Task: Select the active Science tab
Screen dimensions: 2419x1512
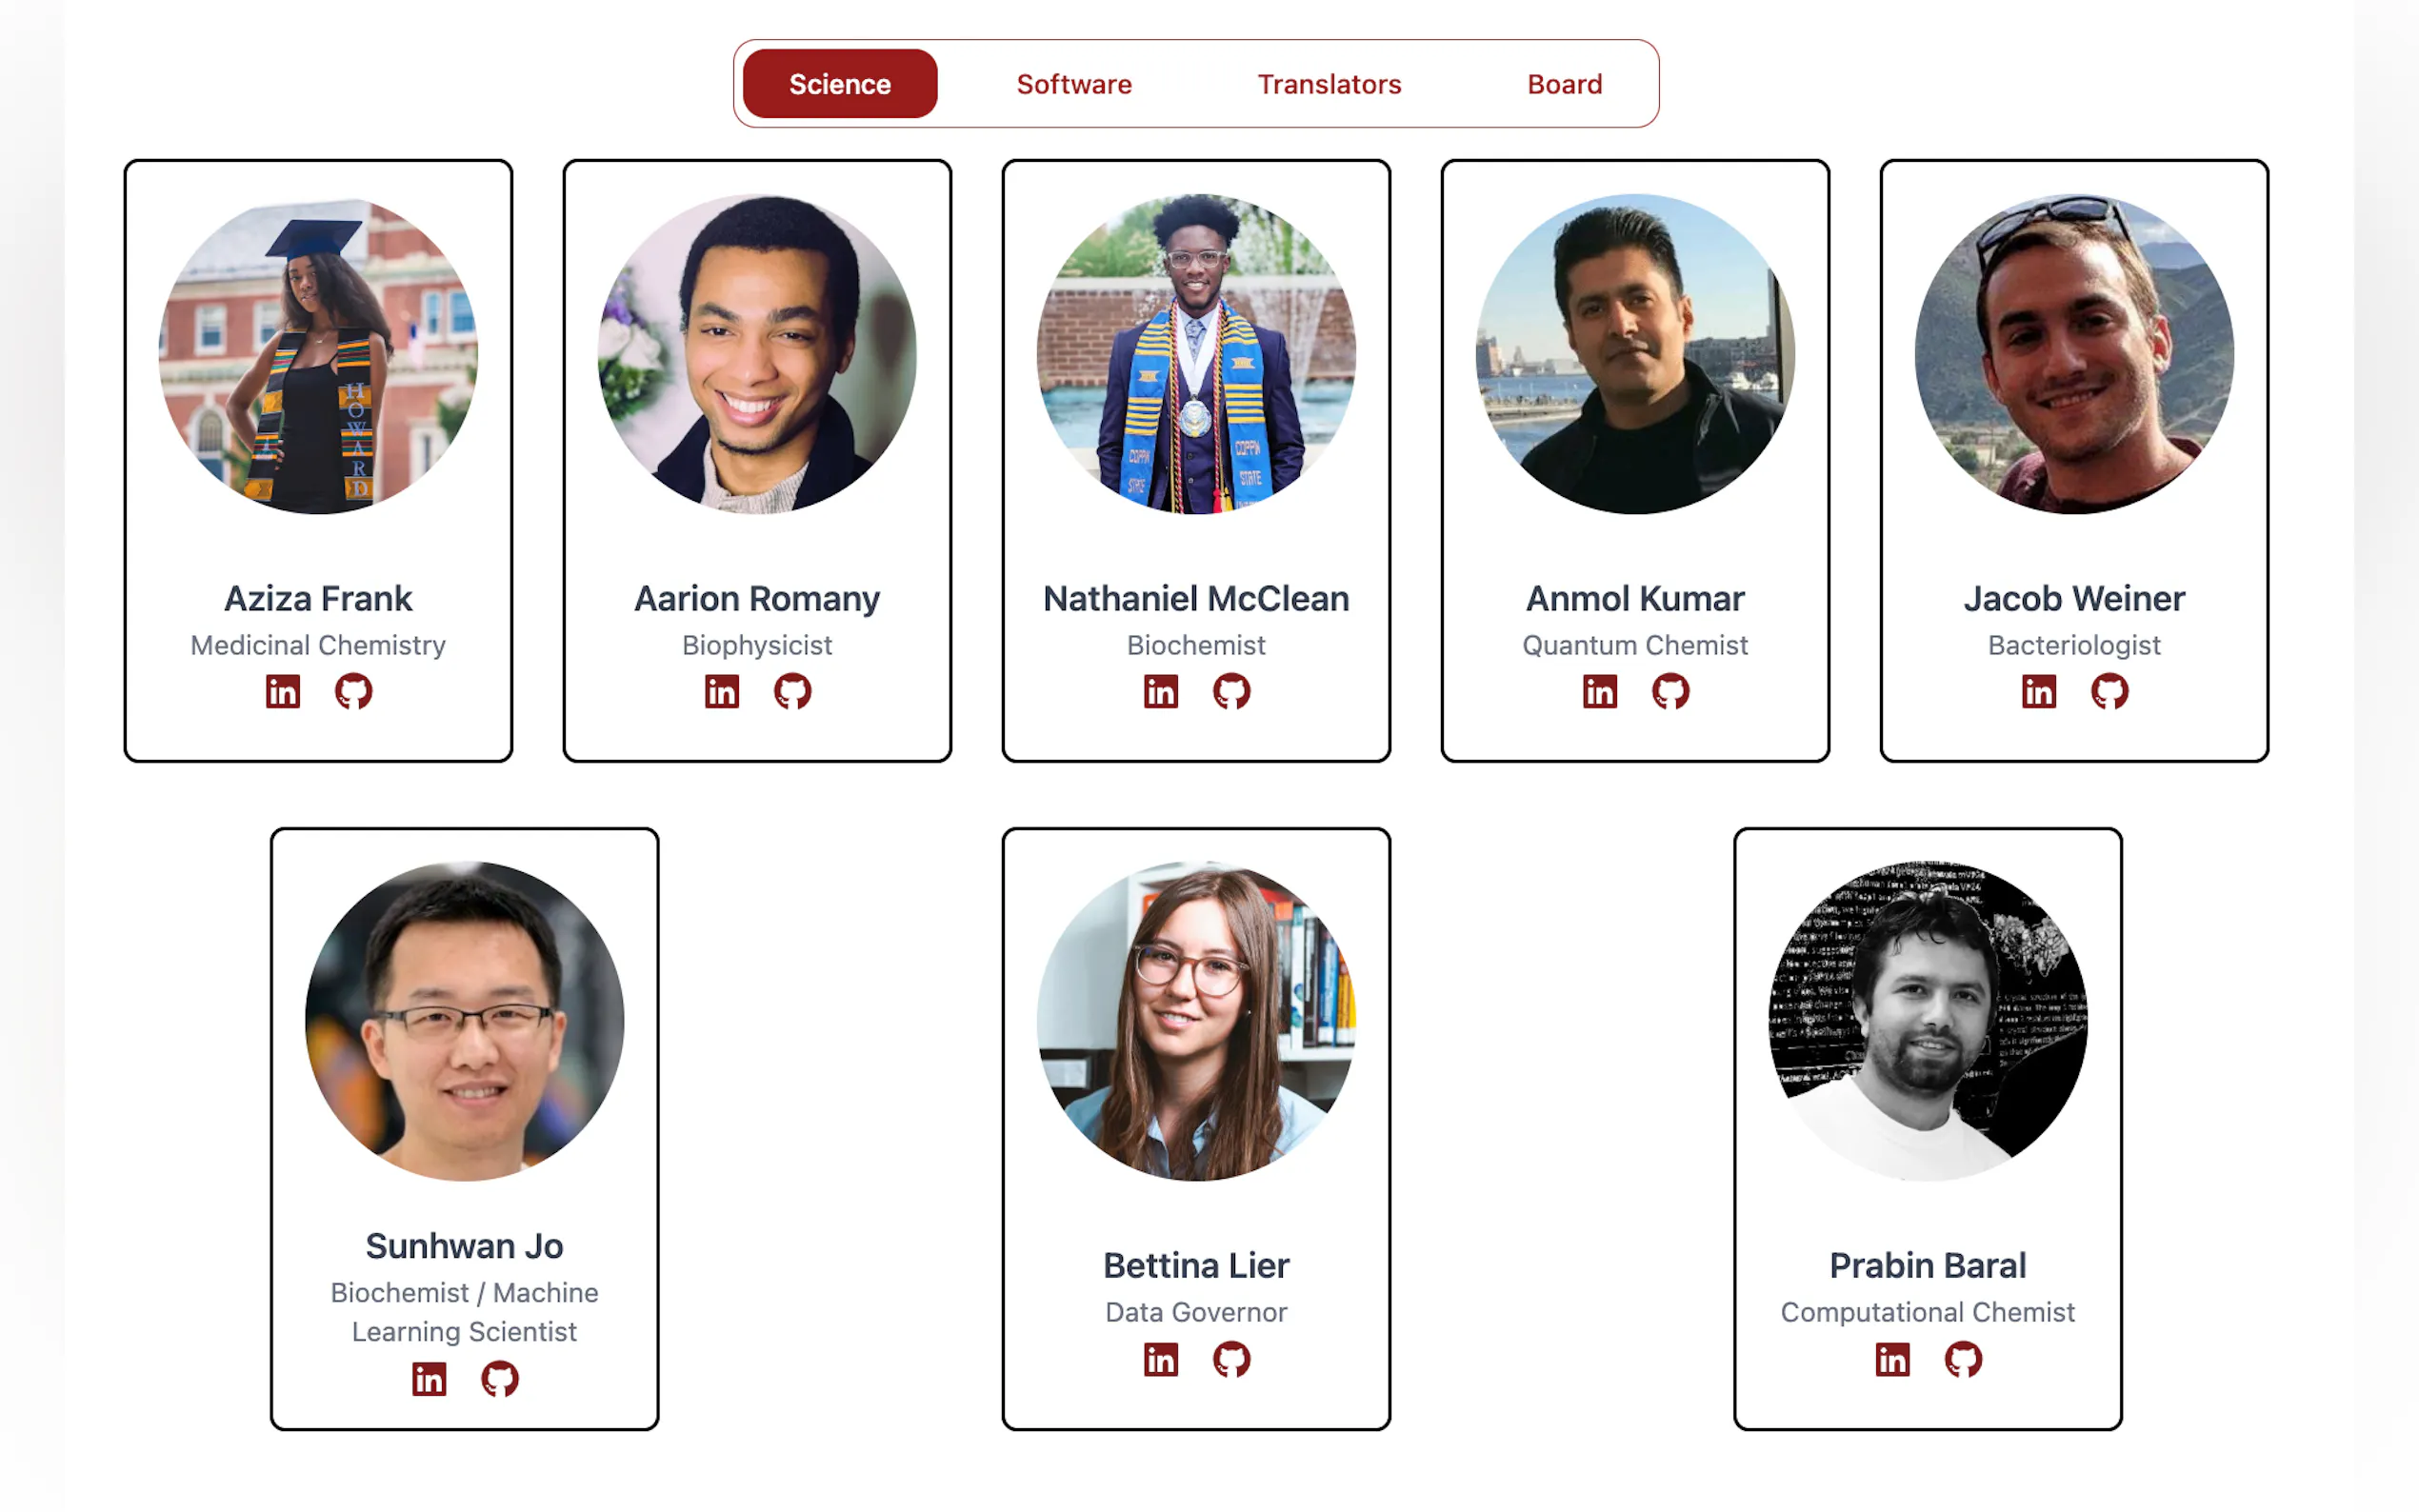Action: click(x=840, y=84)
